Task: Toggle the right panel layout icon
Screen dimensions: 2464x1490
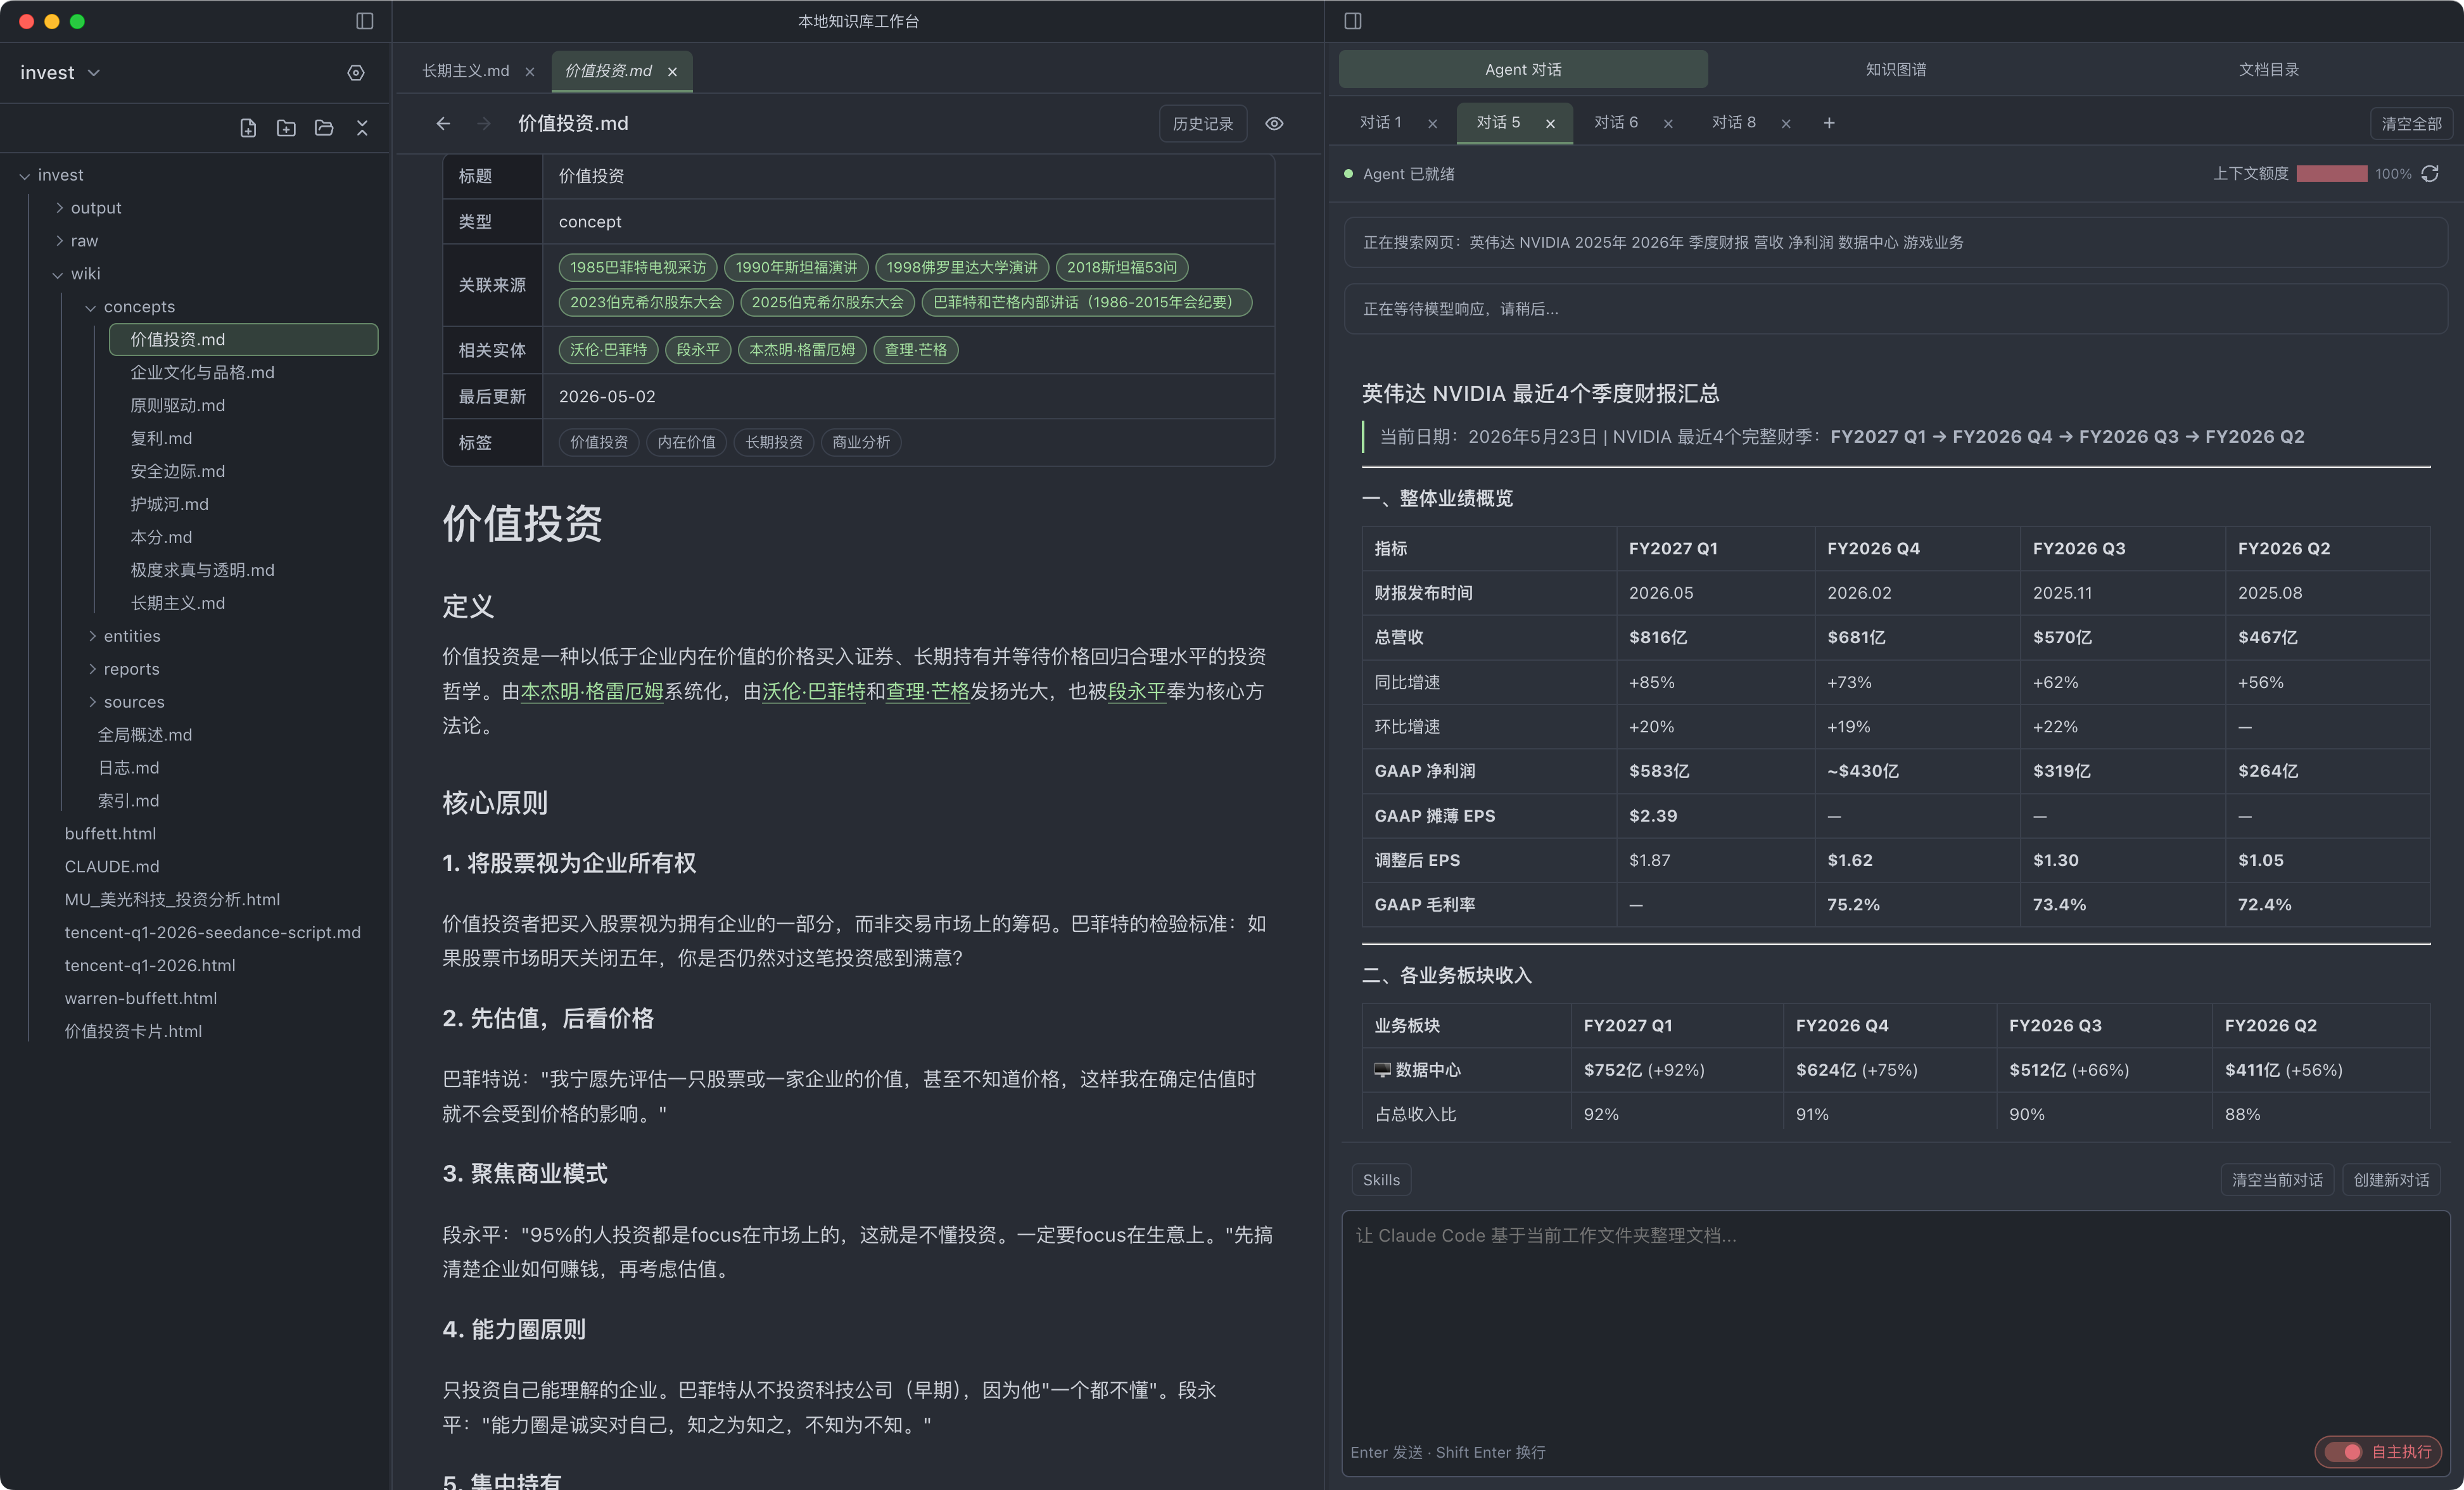Action: tap(1352, 21)
